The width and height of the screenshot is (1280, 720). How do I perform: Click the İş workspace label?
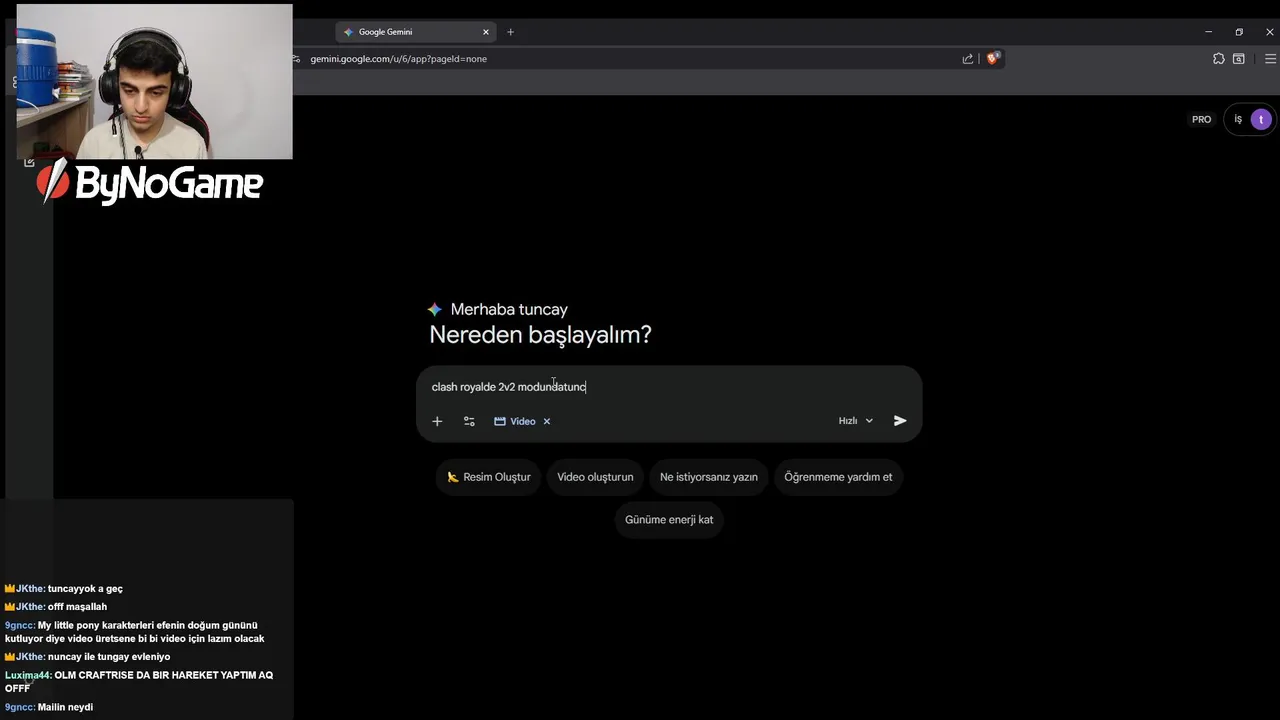tap(1238, 119)
